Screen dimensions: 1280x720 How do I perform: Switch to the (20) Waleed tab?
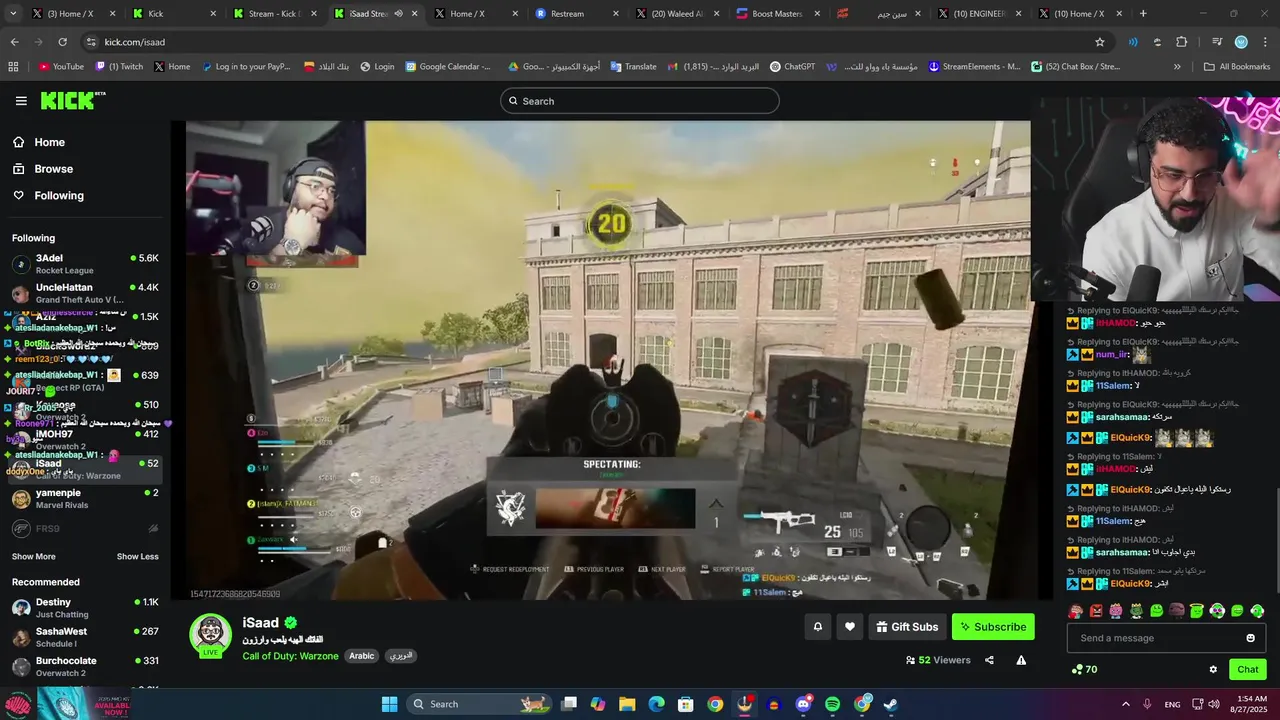click(x=678, y=14)
